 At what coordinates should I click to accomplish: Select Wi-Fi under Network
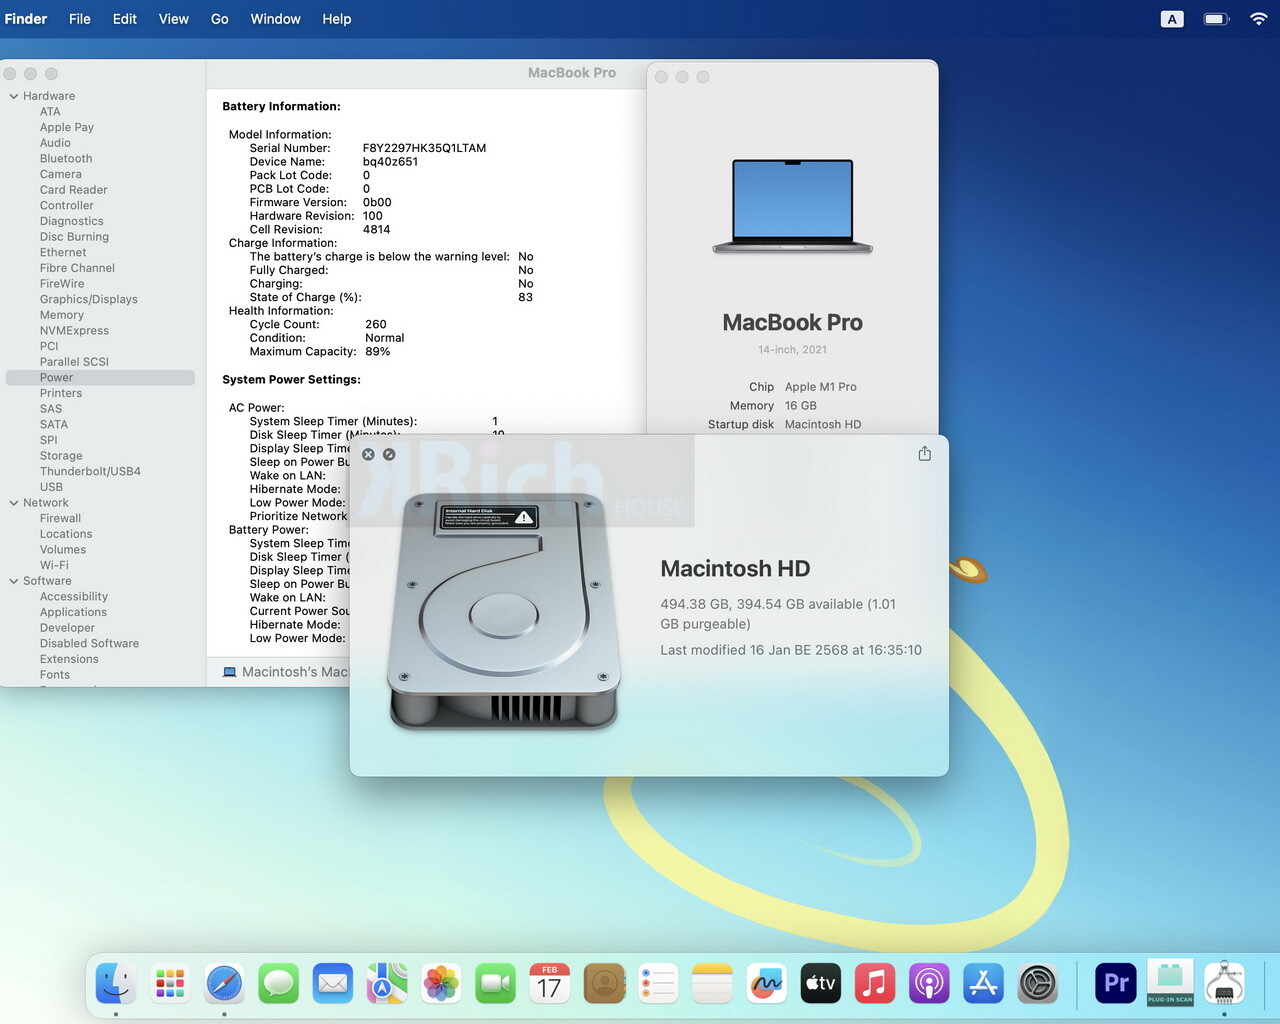(54, 565)
